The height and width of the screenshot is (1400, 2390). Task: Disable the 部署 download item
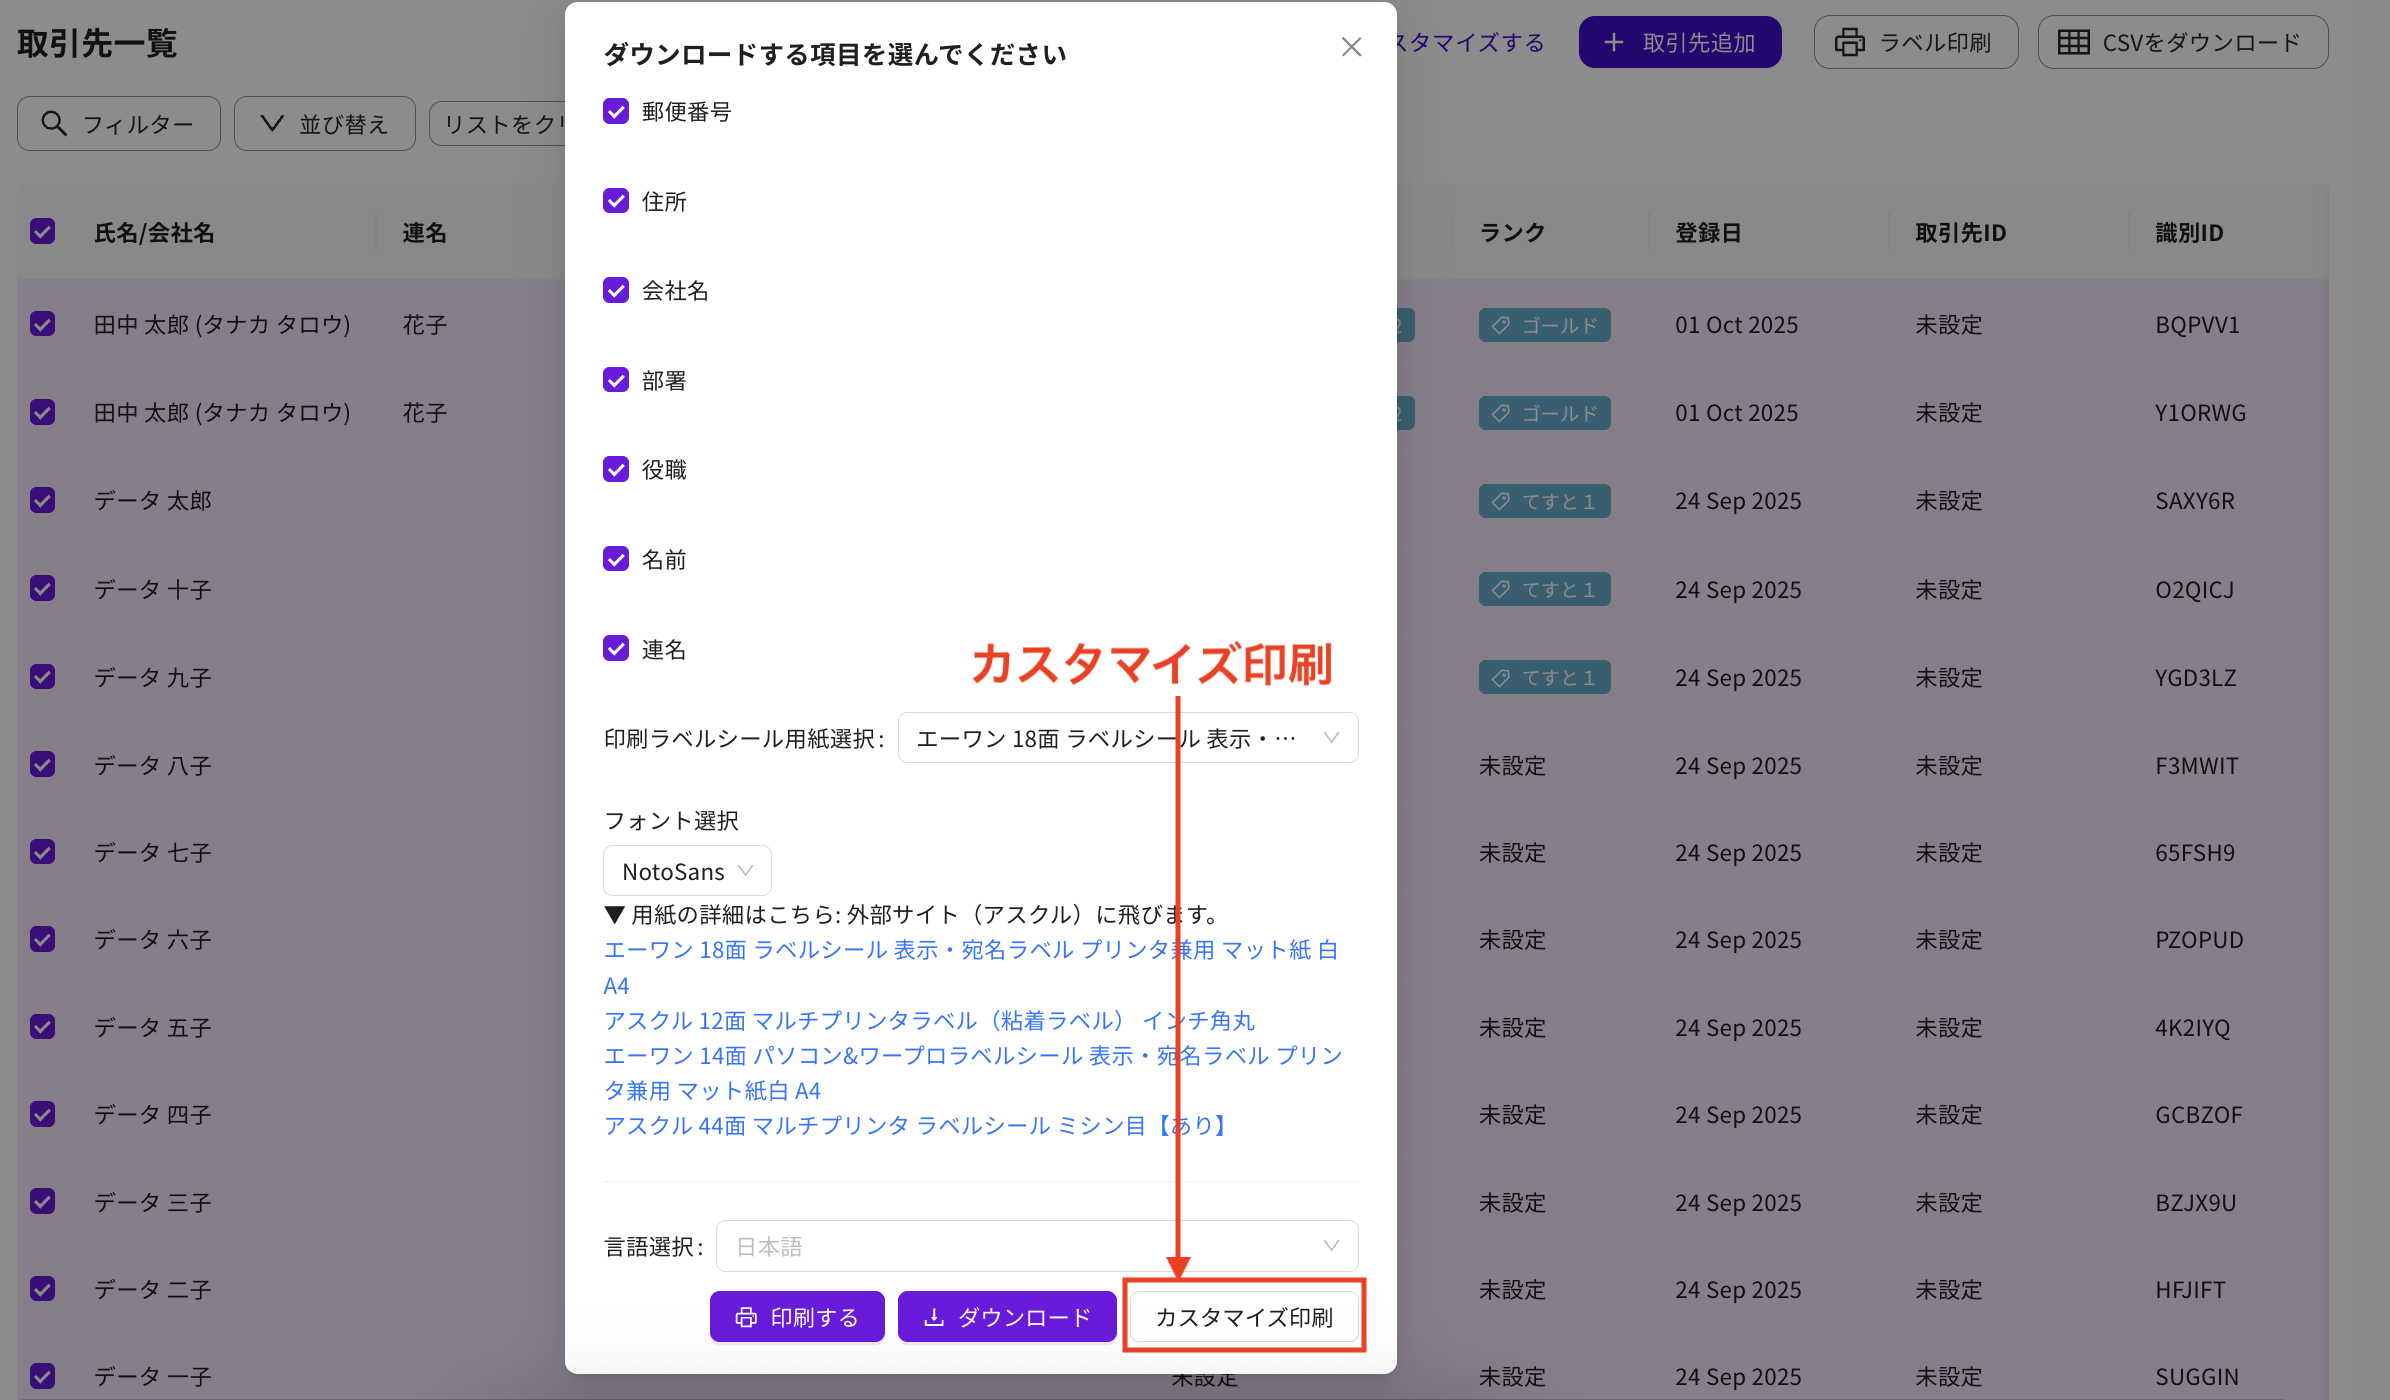click(615, 379)
